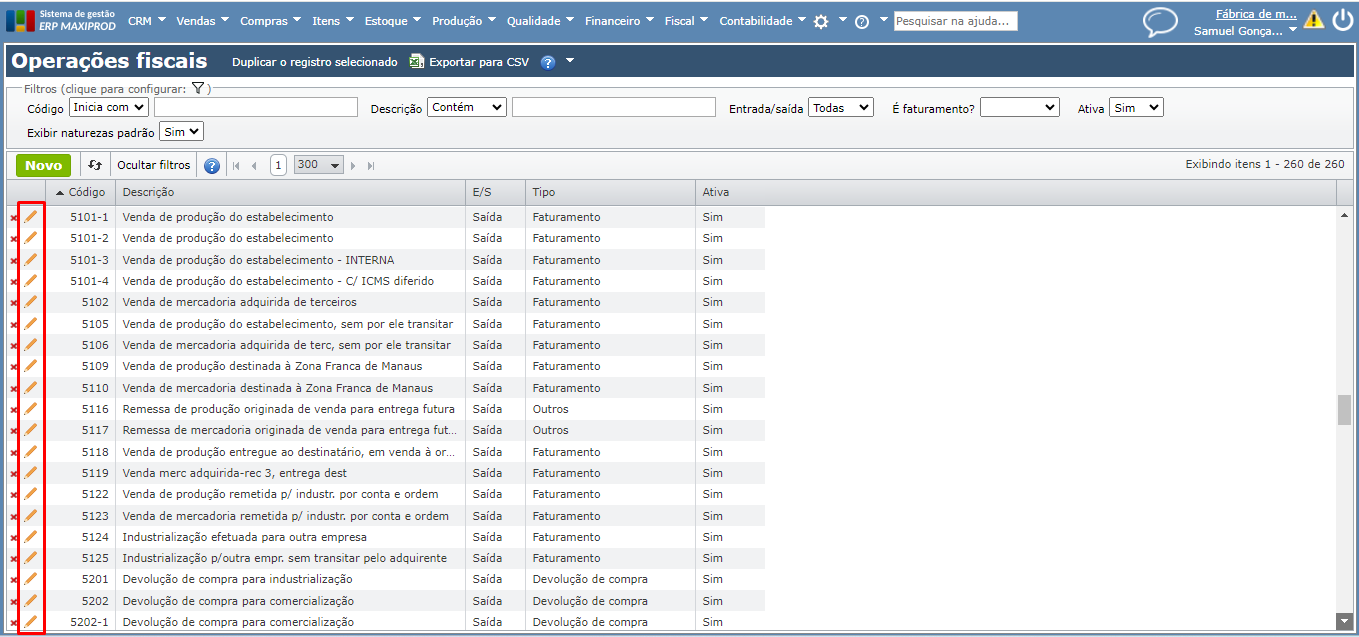Focus the Descrição filter text field
1359x637 pixels.
[x=614, y=107]
